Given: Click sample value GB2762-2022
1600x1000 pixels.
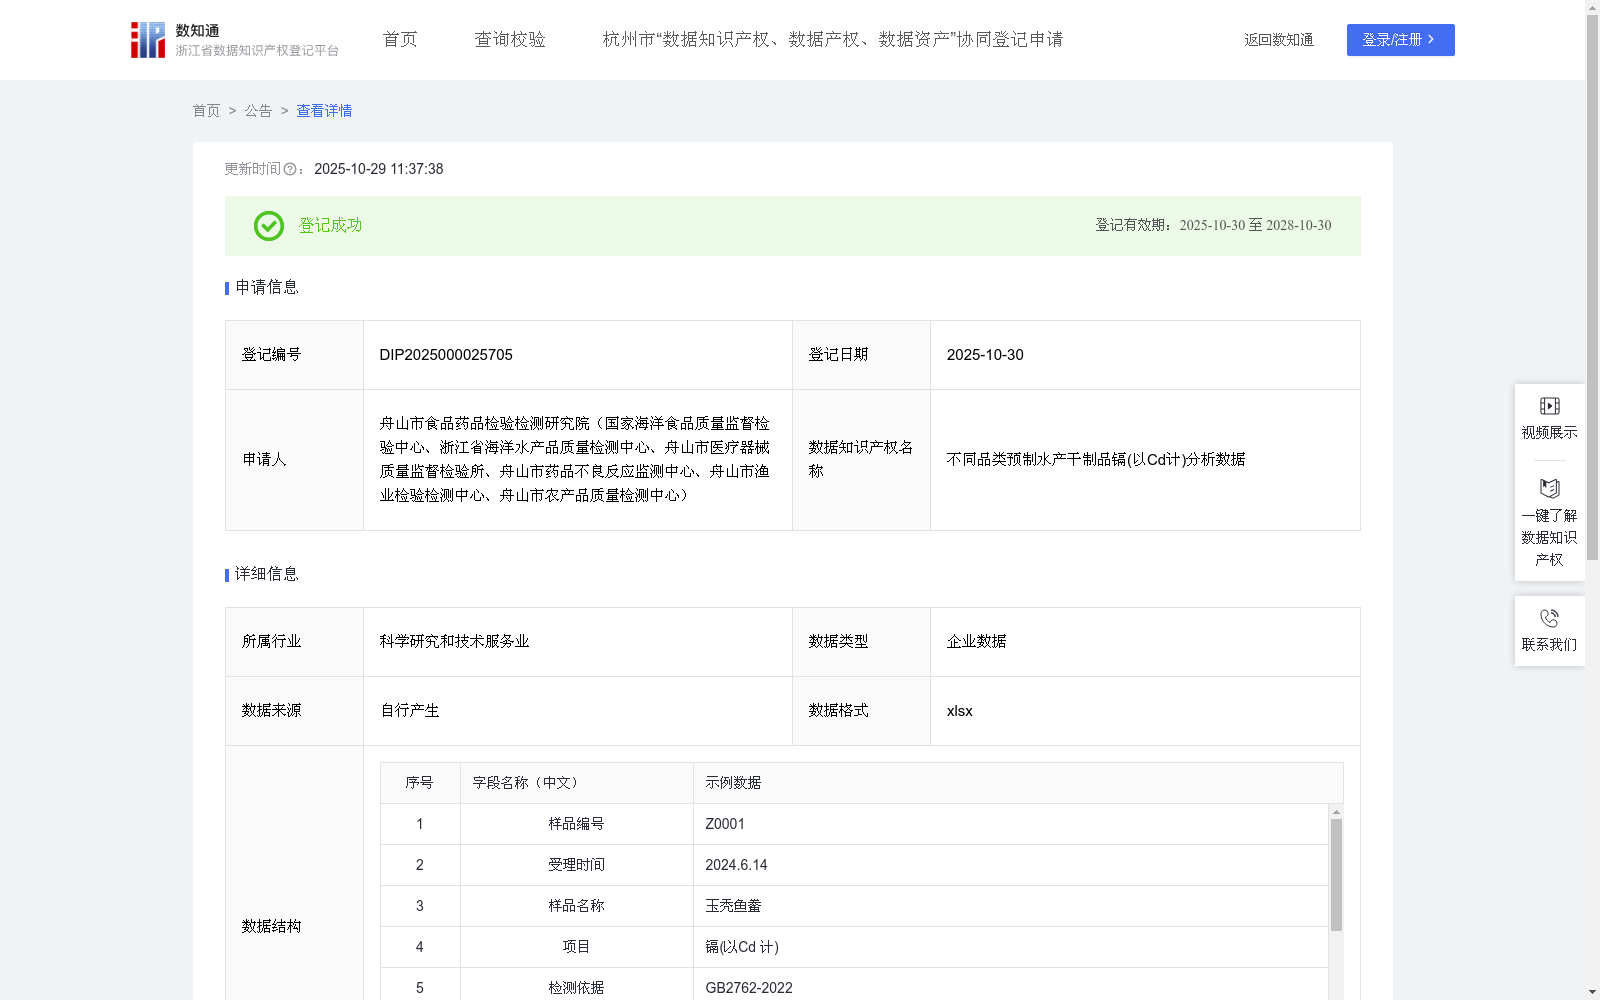Looking at the screenshot, I should click(x=749, y=988).
